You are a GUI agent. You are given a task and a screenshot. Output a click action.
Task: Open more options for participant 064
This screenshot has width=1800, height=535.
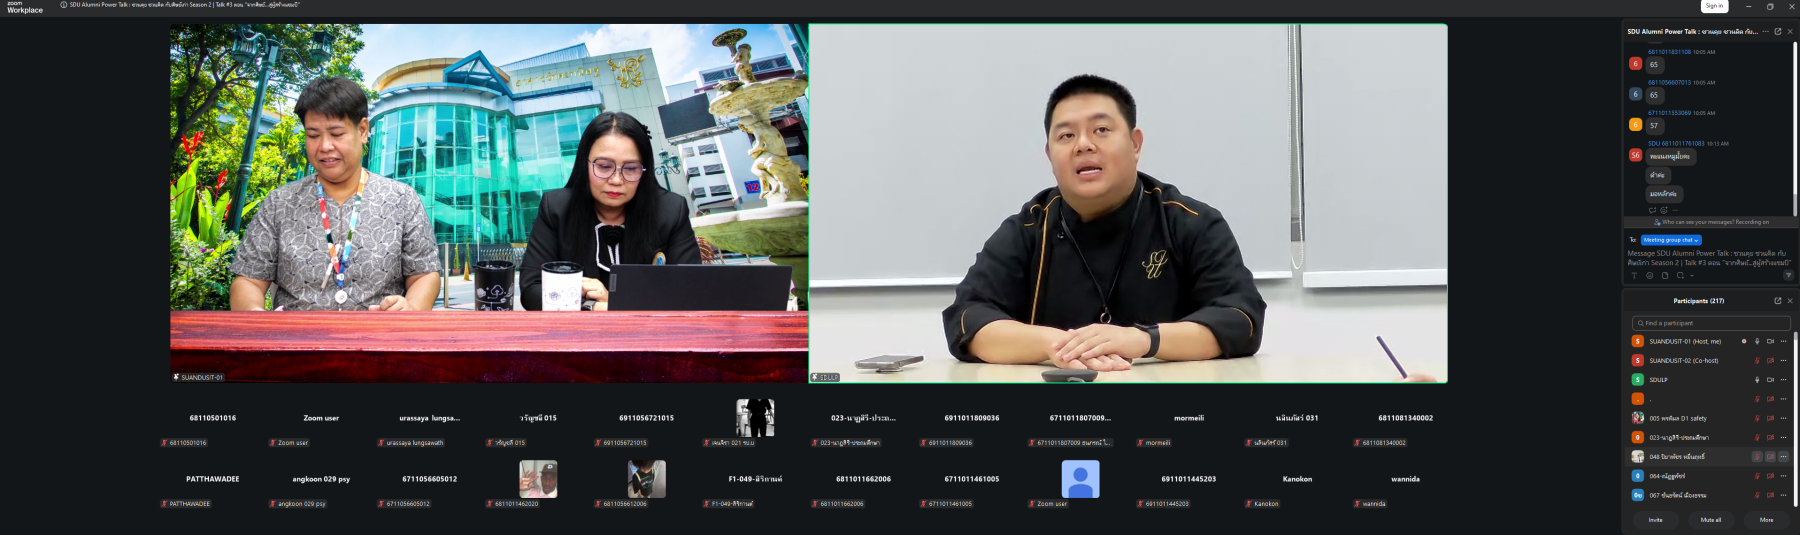1783,476
